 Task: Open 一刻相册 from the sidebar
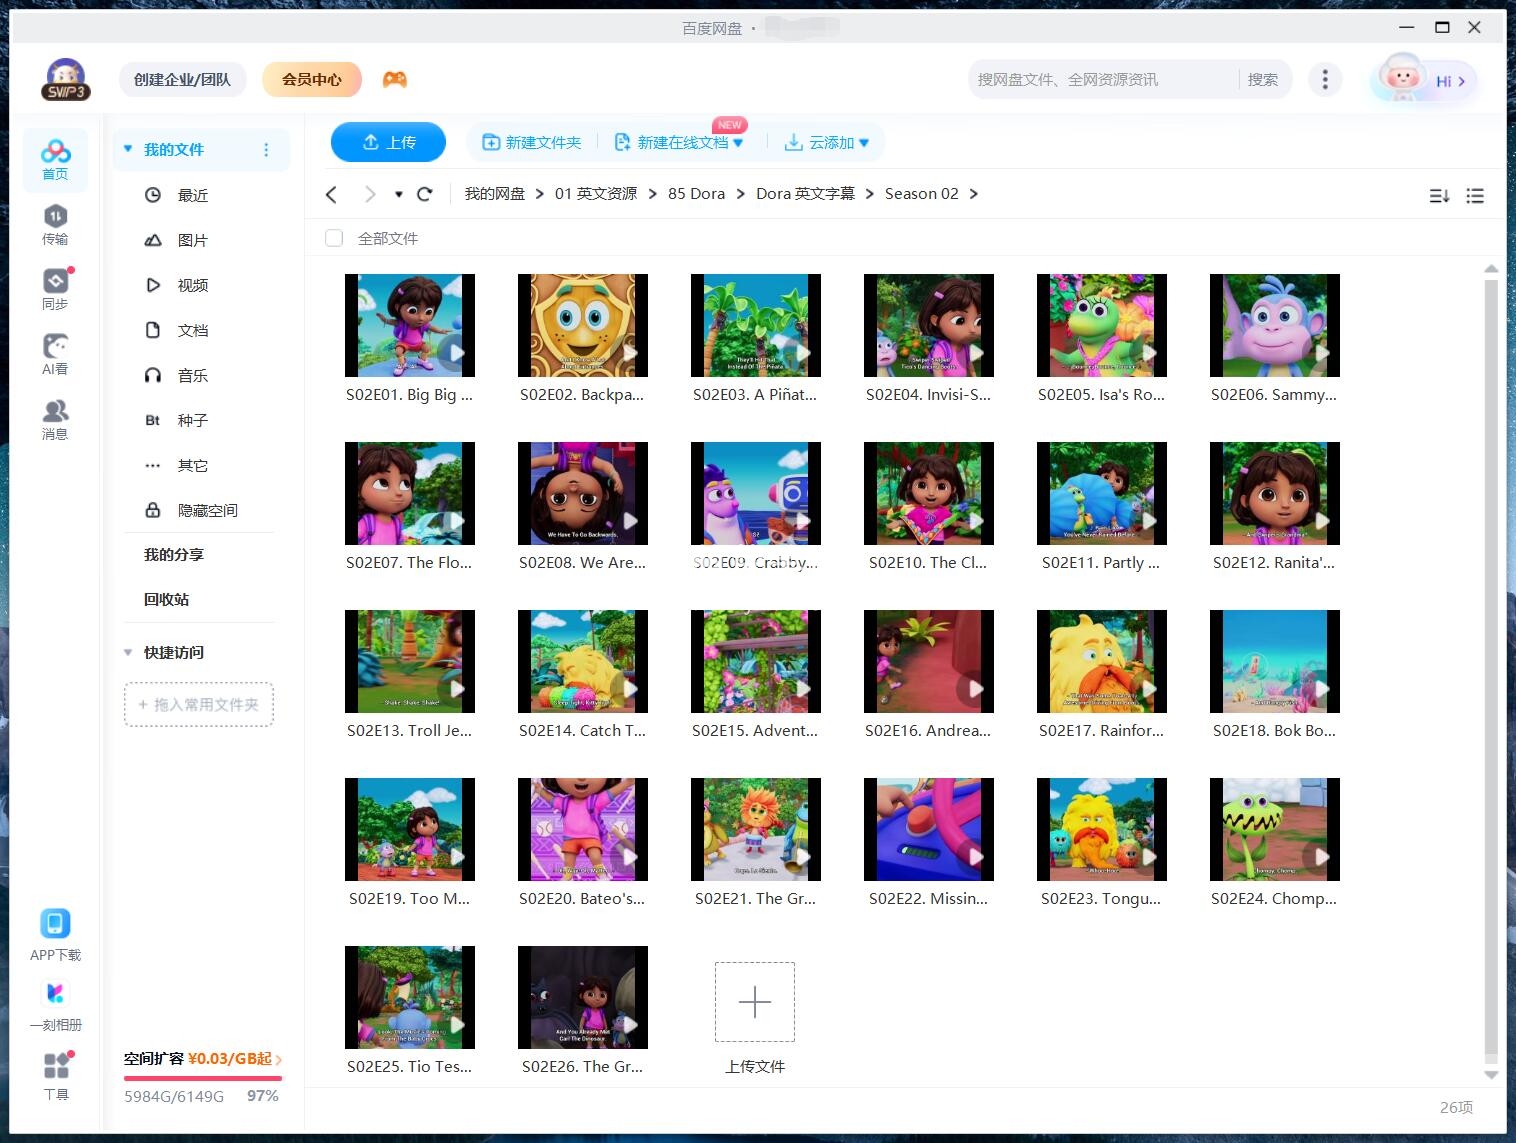(55, 1002)
